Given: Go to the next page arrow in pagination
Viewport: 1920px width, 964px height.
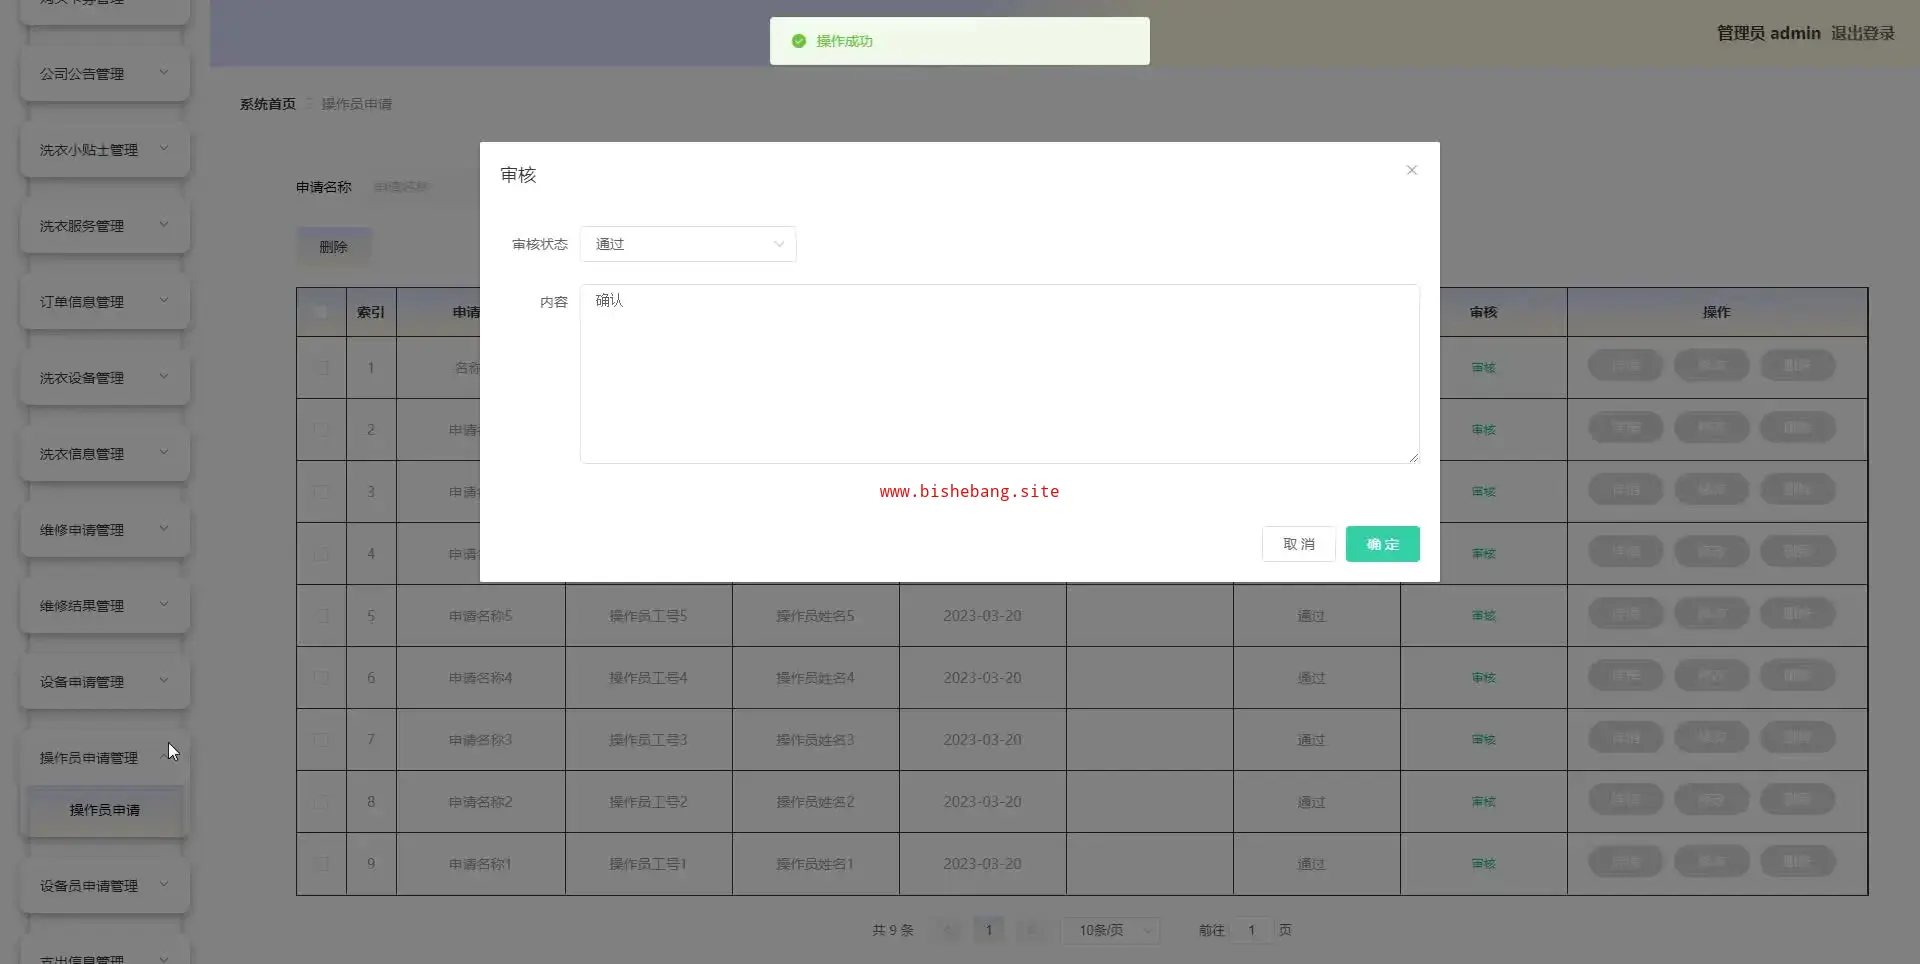Looking at the screenshot, I should pos(1031,930).
